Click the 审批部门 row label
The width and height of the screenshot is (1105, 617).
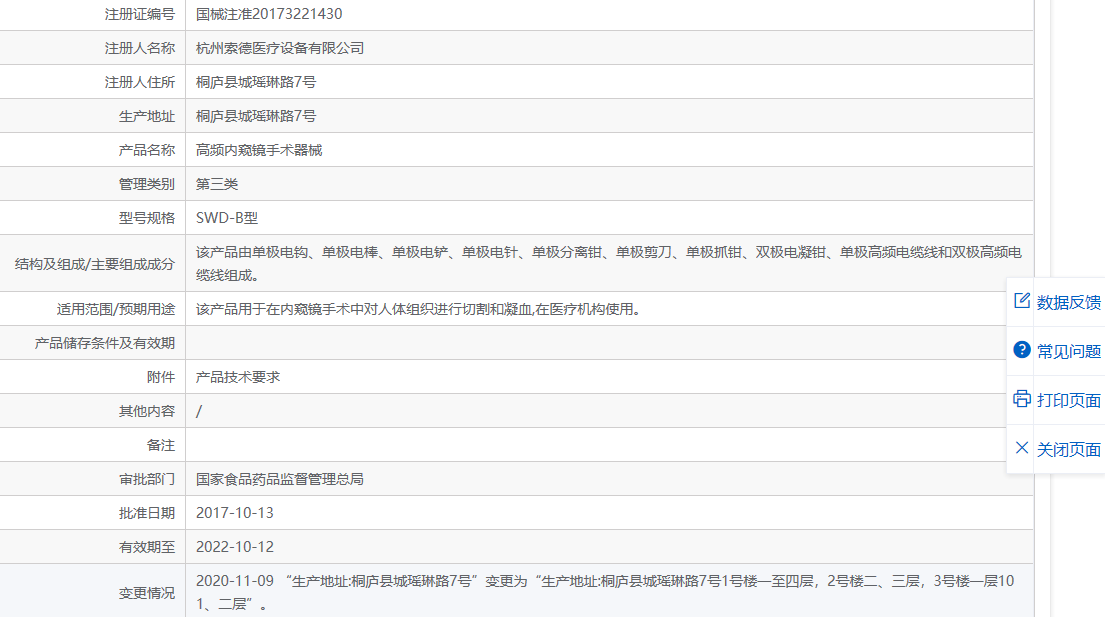coord(147,479)
